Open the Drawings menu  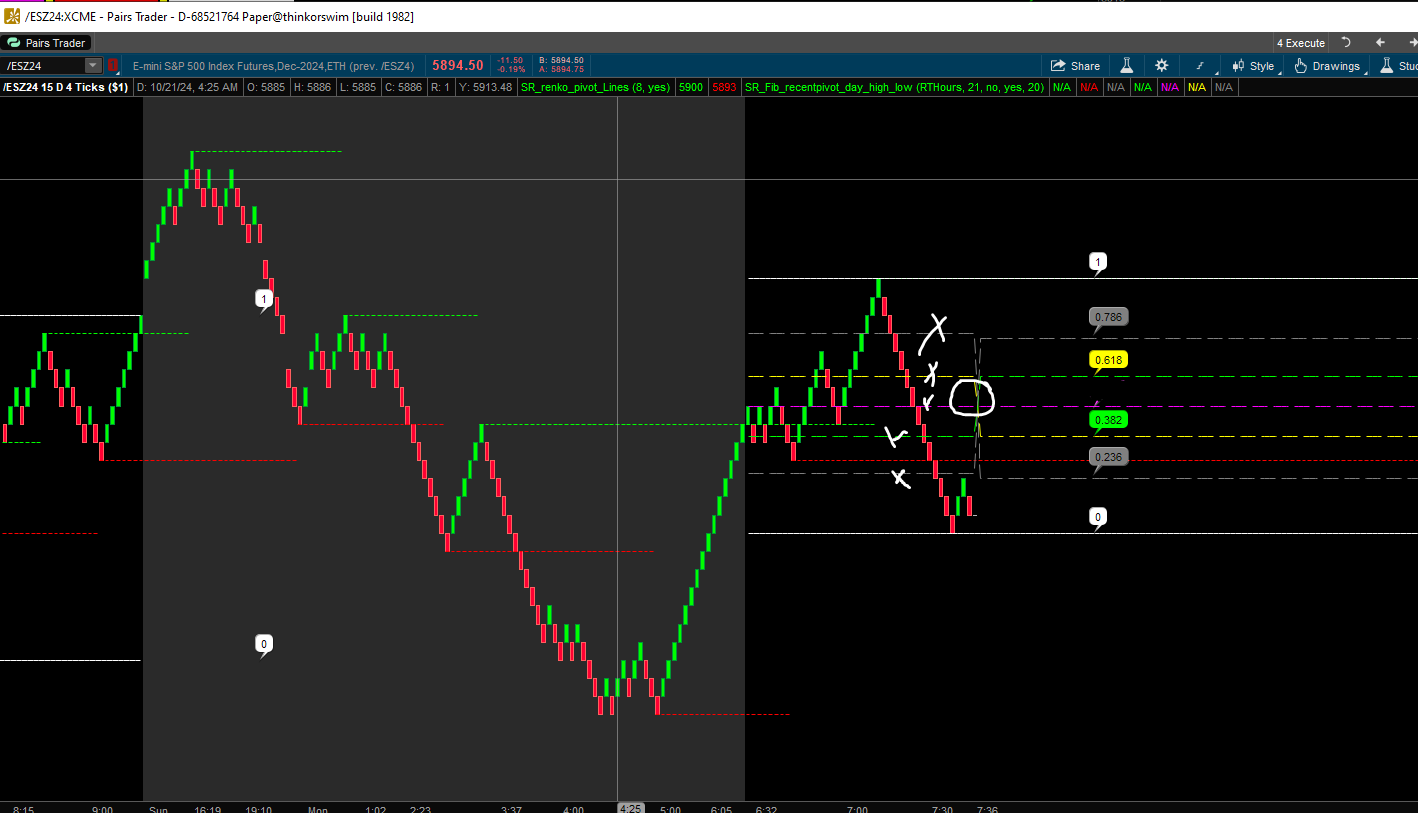click(1328, 66)
